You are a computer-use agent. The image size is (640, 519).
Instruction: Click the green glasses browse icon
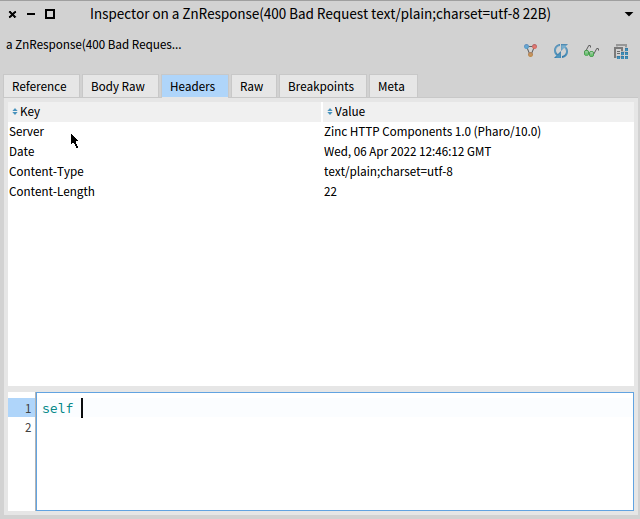point(591,51)
